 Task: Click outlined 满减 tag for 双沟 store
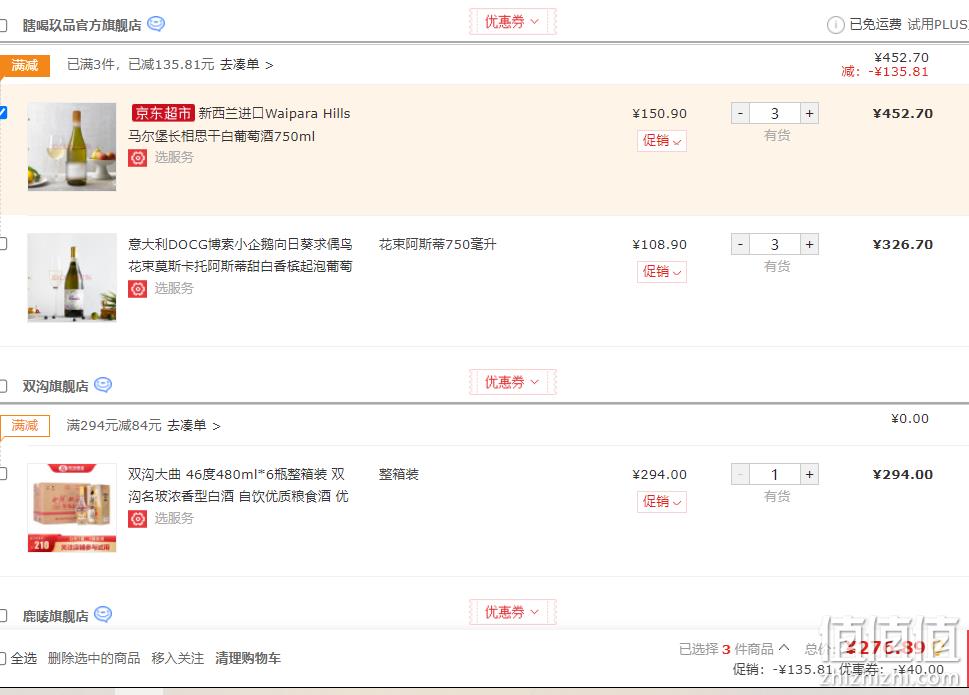click(25, 426)
